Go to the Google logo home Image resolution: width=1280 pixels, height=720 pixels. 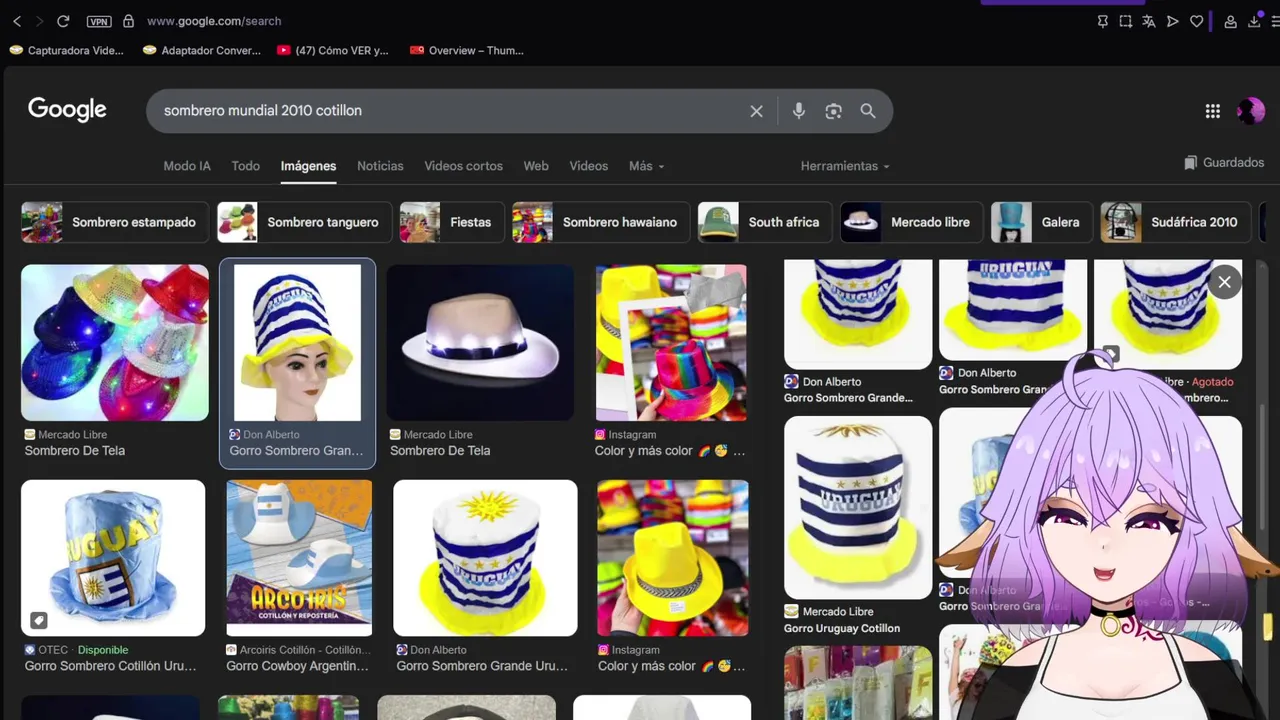tap(67, 110)
